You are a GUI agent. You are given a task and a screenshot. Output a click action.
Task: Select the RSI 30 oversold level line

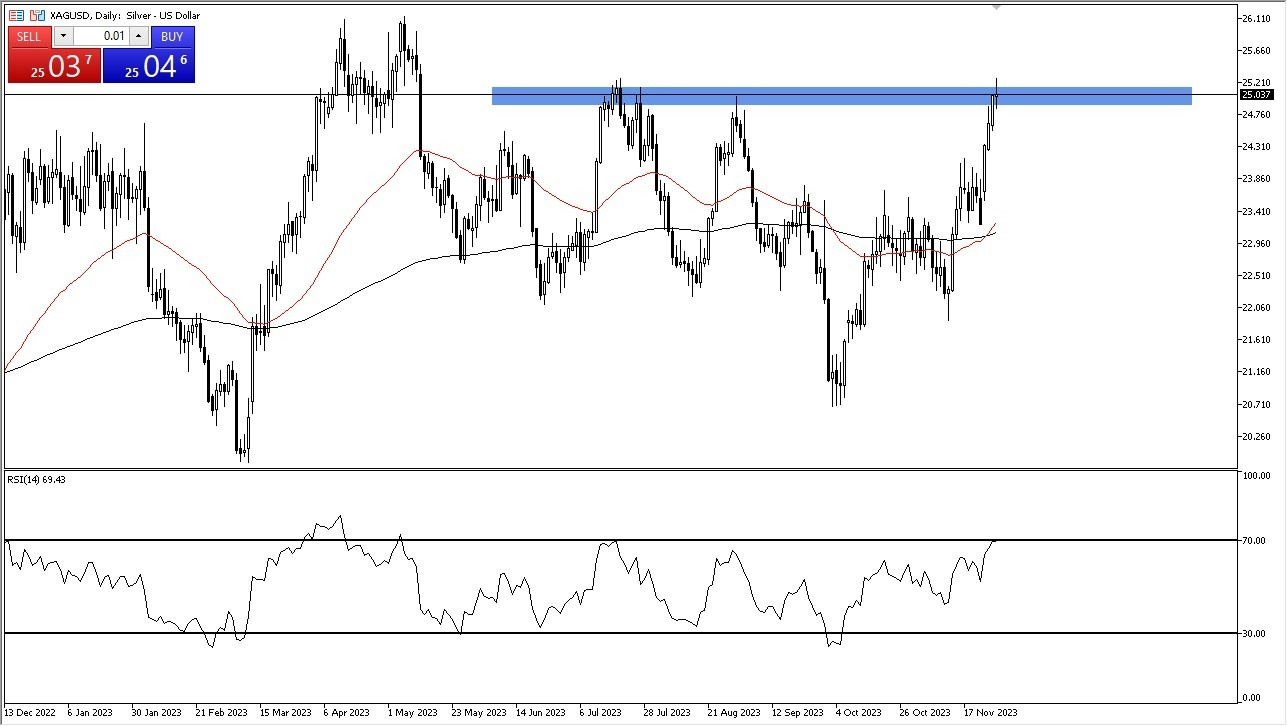tap(619, 633)
